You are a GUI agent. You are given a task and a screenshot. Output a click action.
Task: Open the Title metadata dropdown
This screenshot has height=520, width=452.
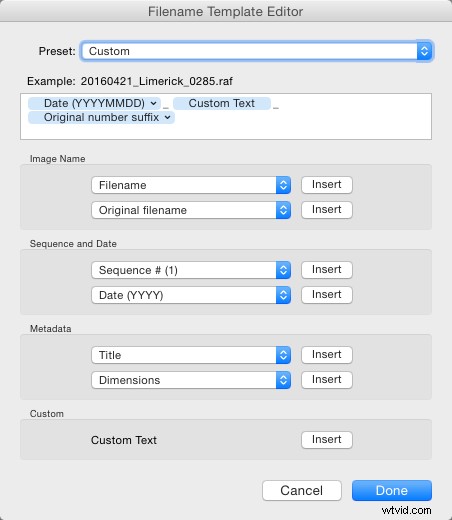[191, 355]
